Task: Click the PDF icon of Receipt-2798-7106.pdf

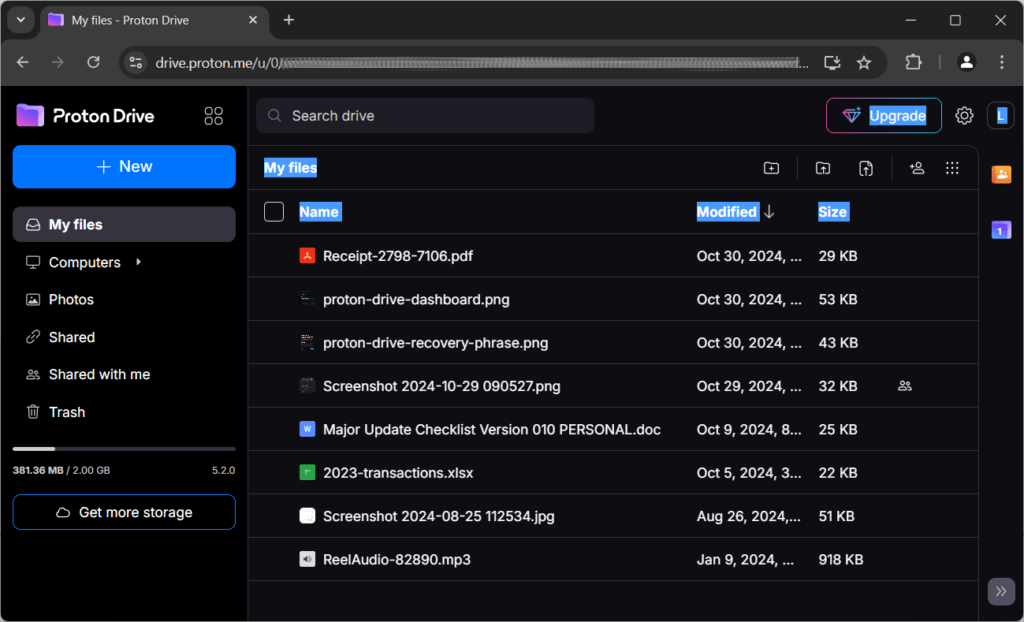Action: pos(307,255)
